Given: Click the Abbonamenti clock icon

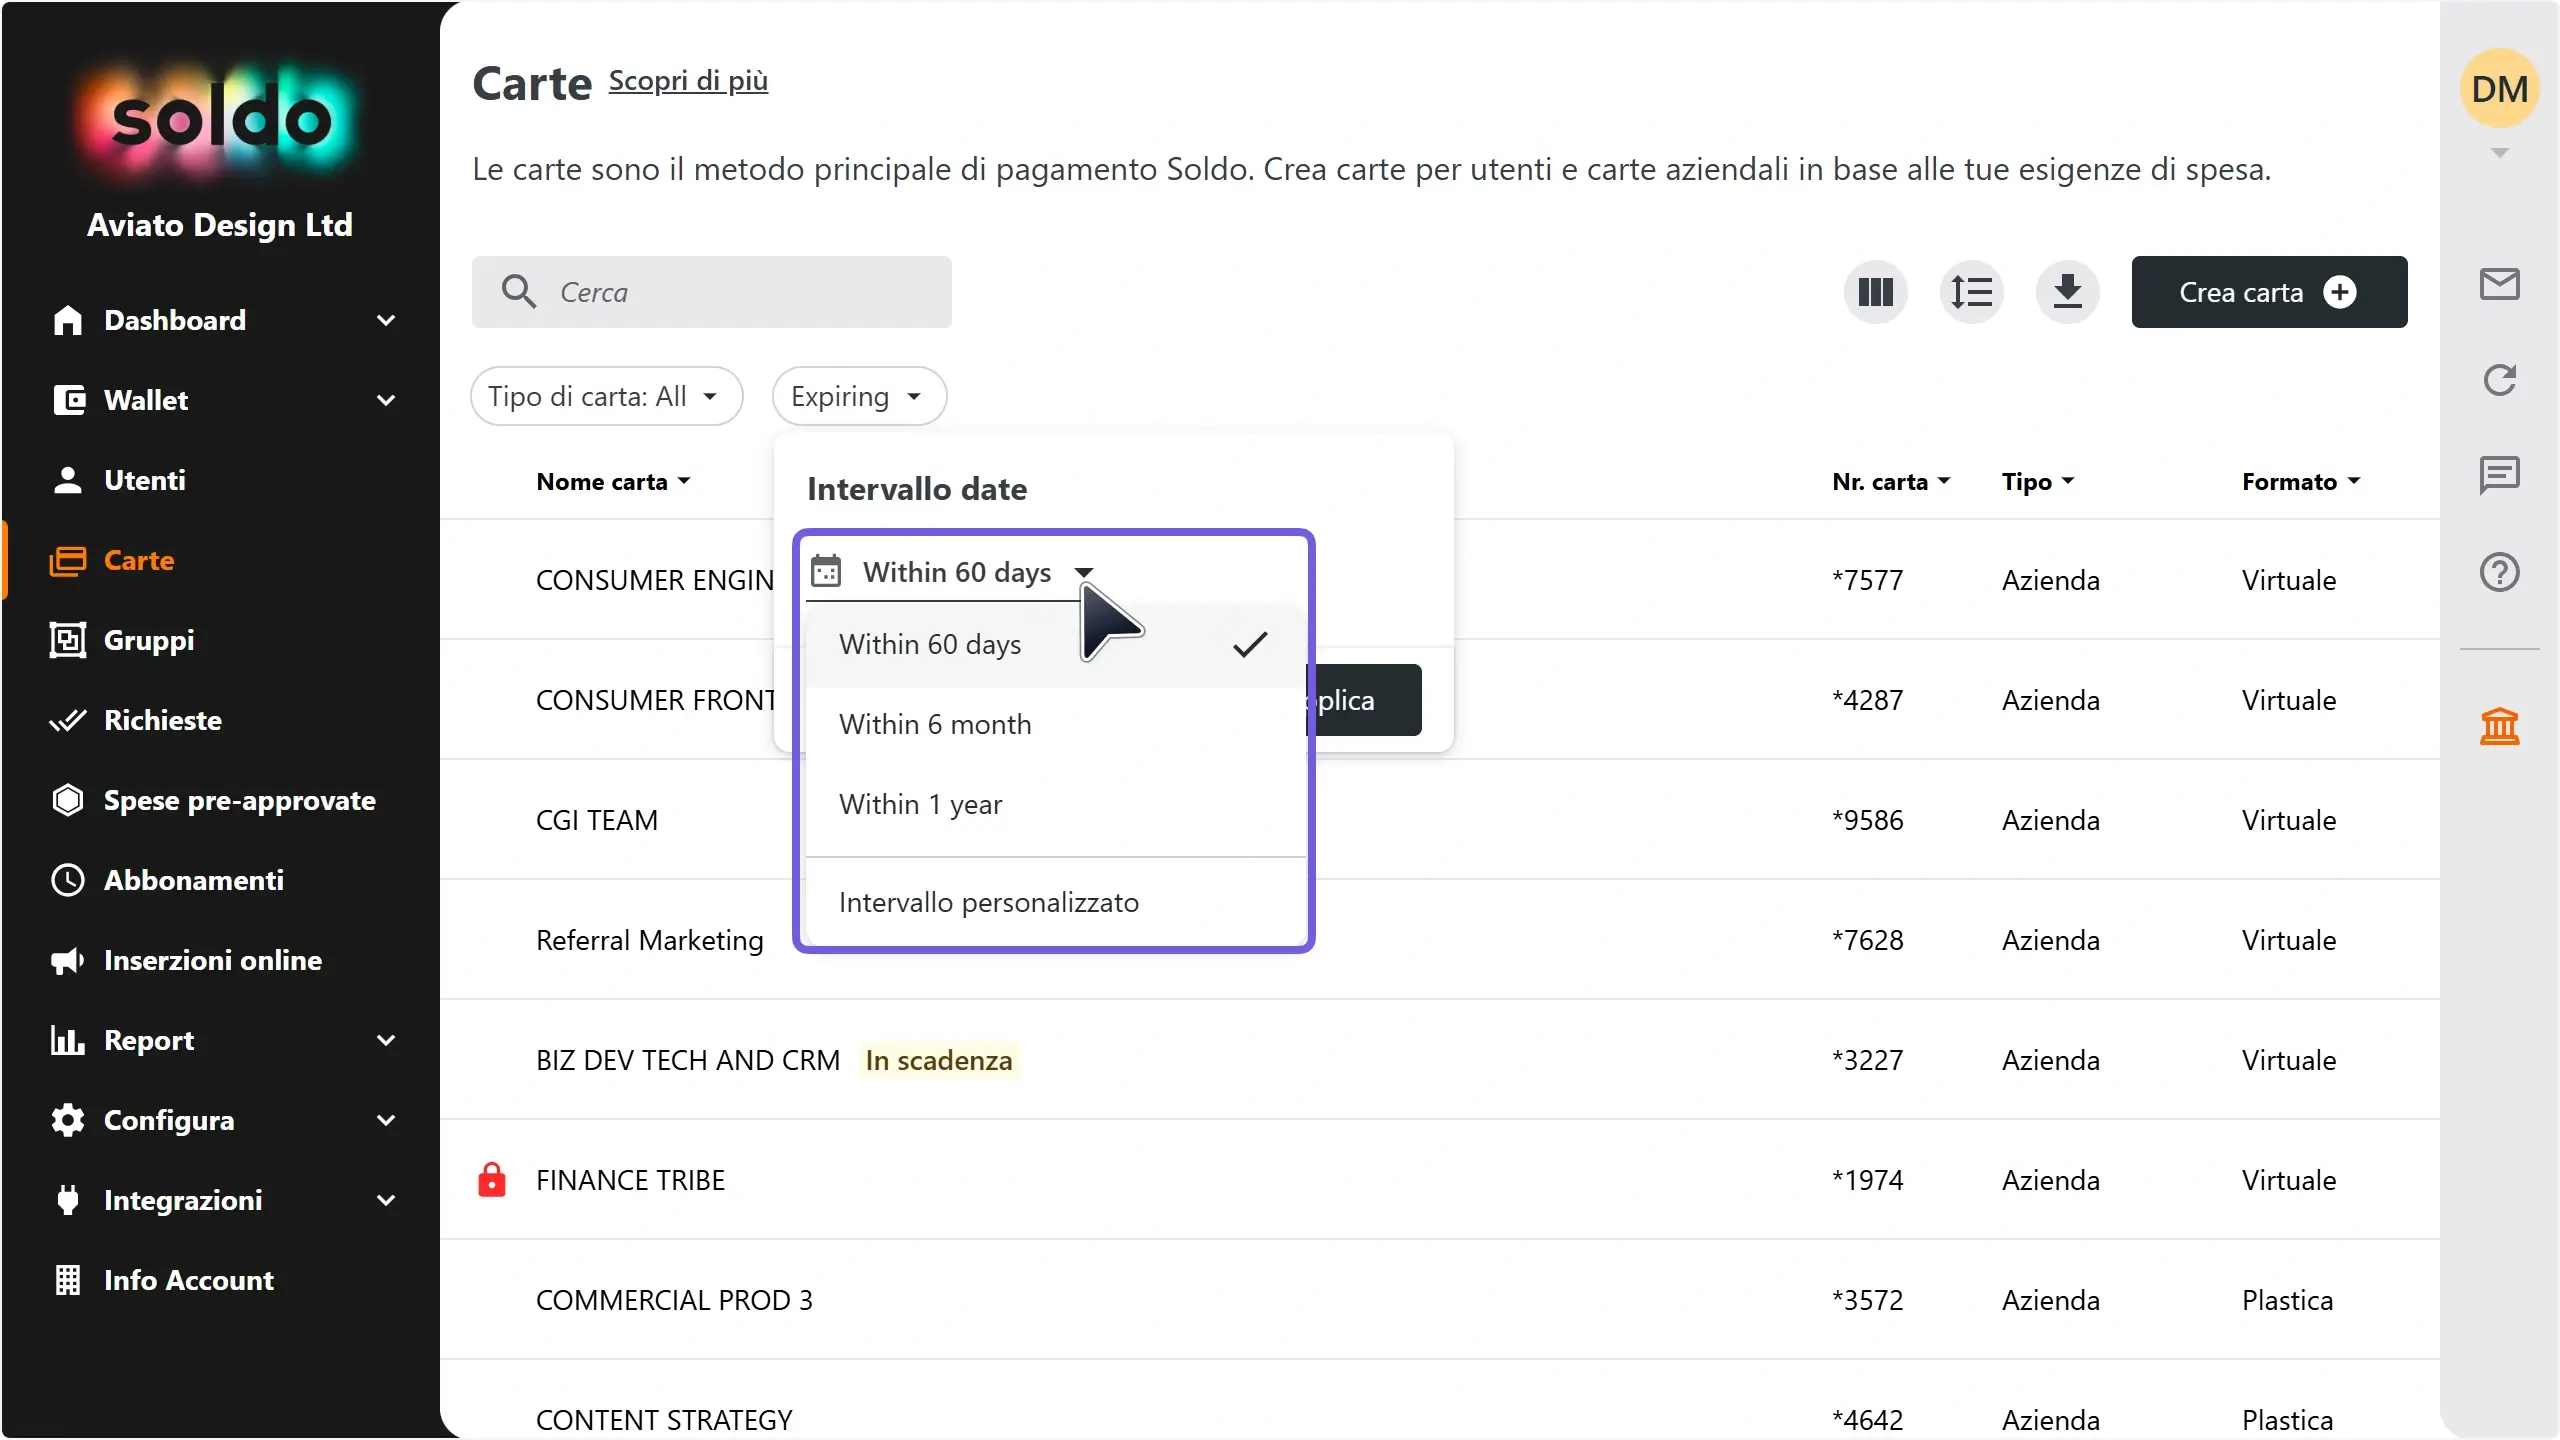Looking at the screenshot, I should (68, 880).
